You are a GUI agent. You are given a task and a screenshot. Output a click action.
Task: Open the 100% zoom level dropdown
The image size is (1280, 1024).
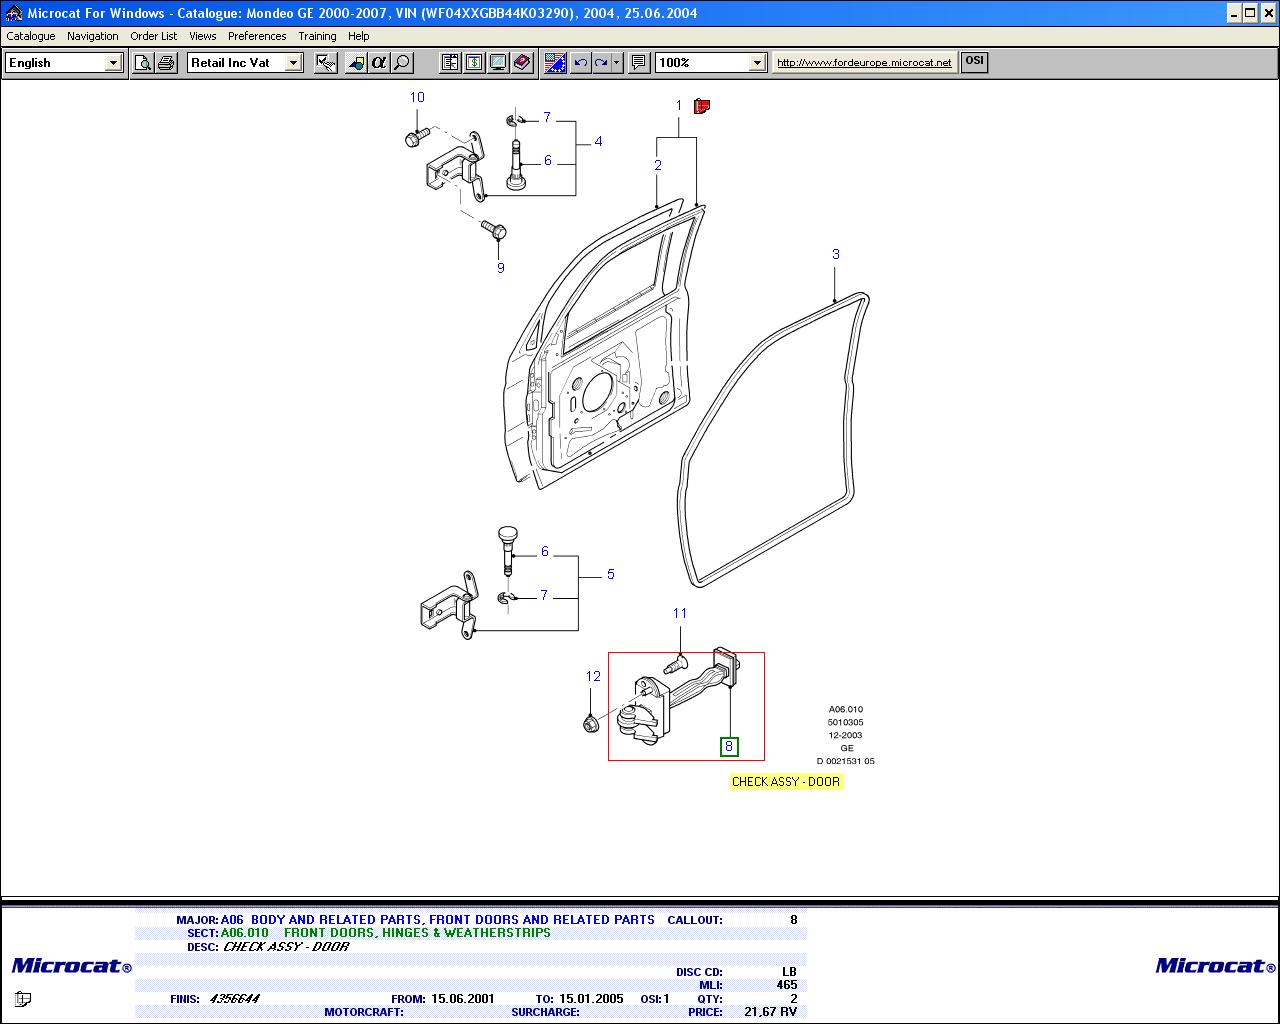[757, 63]
